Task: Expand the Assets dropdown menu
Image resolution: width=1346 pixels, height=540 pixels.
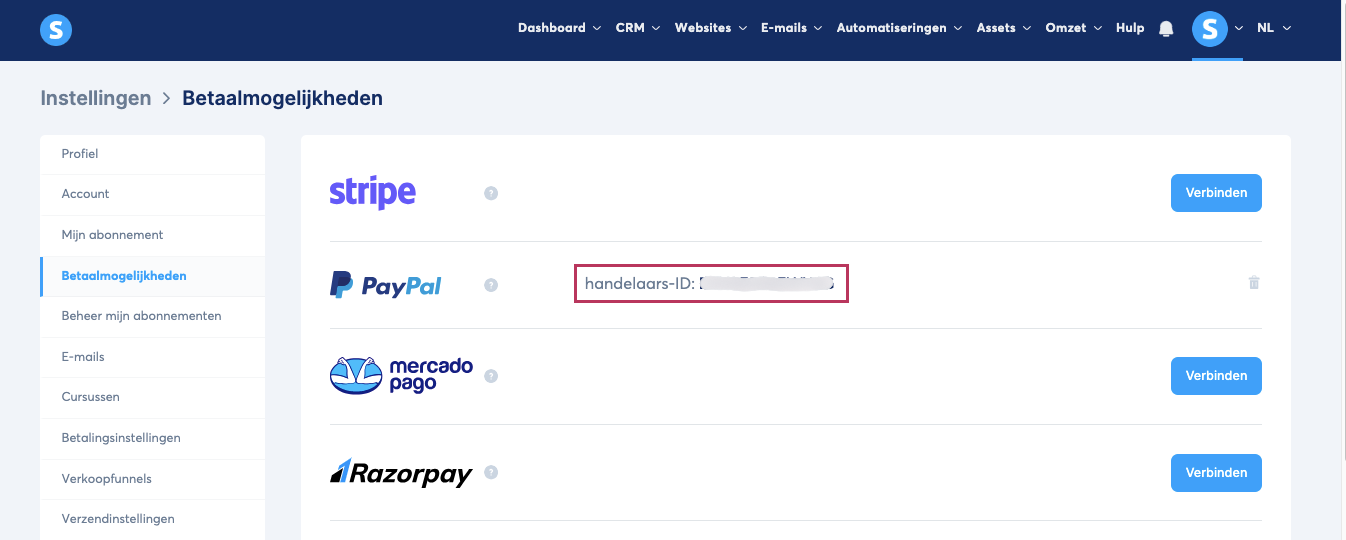Action: tap(1004, 28)
